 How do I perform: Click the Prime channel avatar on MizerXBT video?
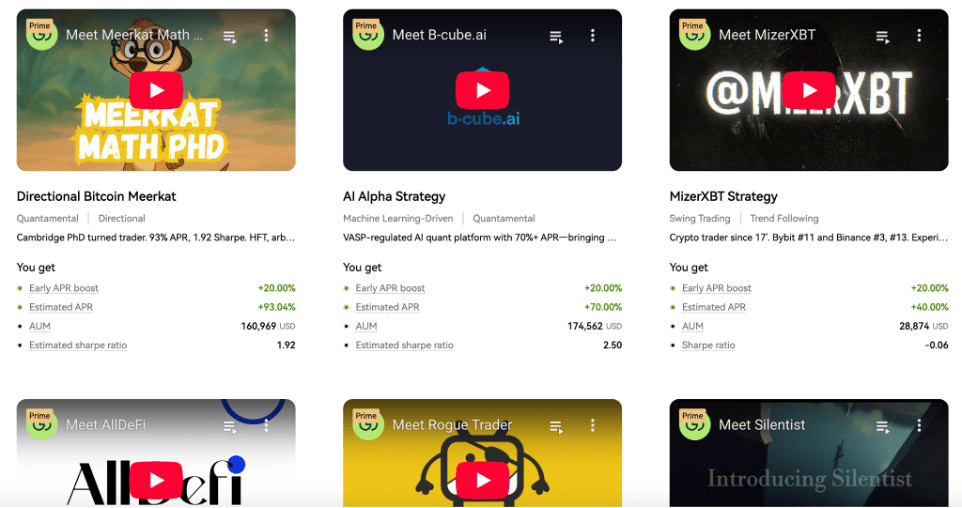pos(695,34)
